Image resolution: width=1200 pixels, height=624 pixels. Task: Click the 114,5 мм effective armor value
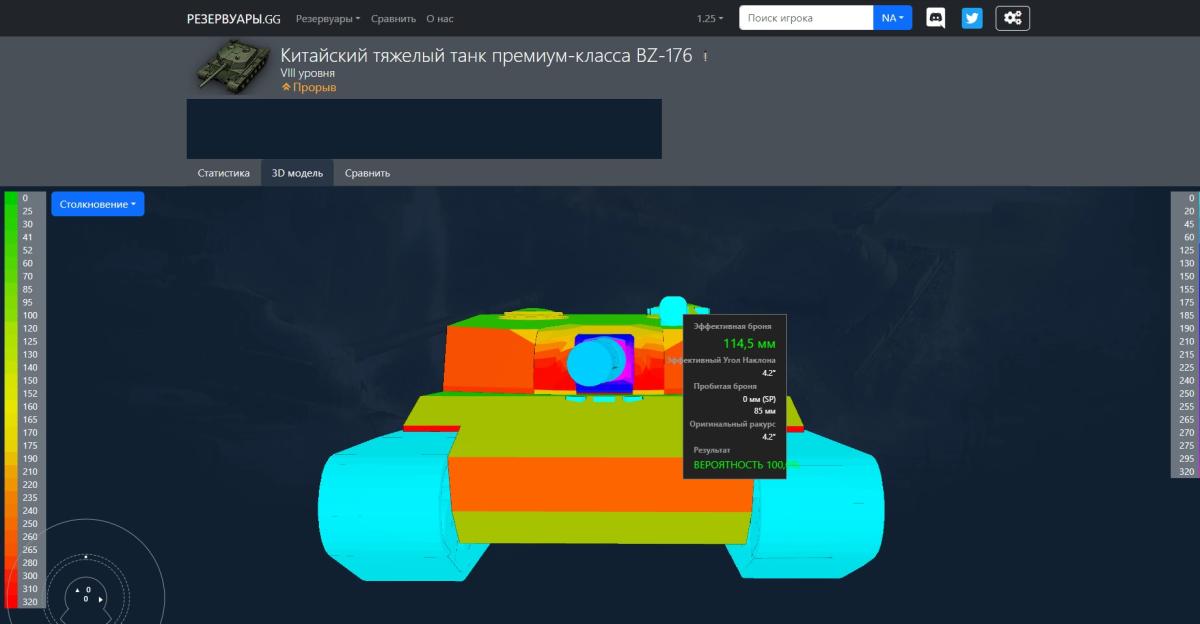pos(749,343)
